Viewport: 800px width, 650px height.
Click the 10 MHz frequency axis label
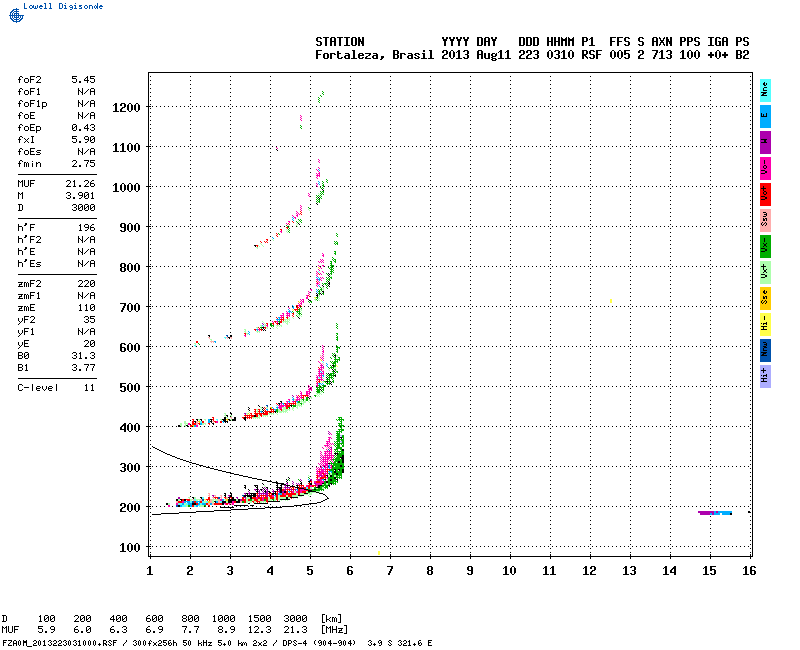pos(509,571)
